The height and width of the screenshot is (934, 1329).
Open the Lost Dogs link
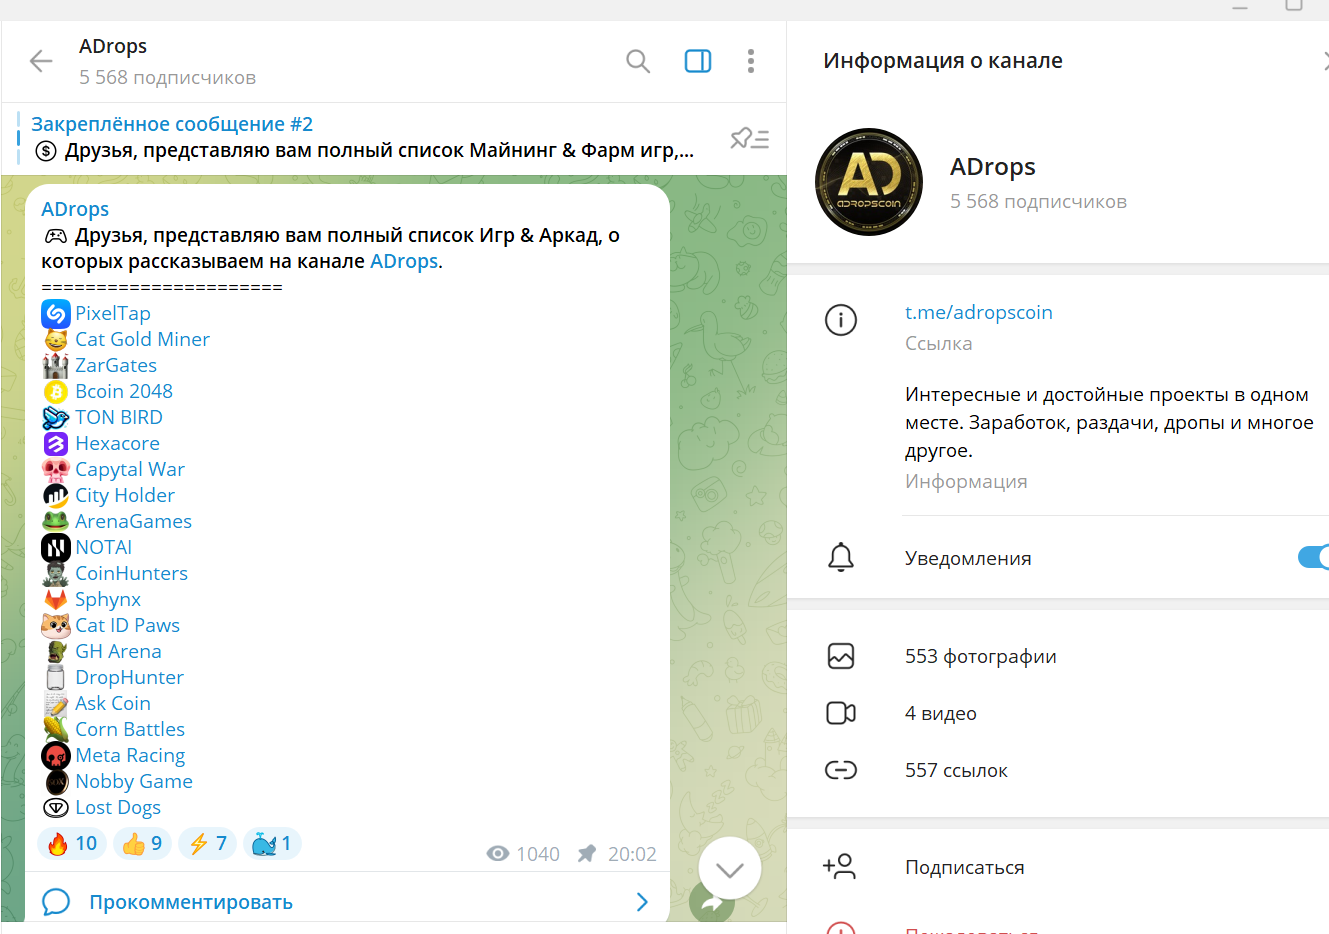coord(118,807)
